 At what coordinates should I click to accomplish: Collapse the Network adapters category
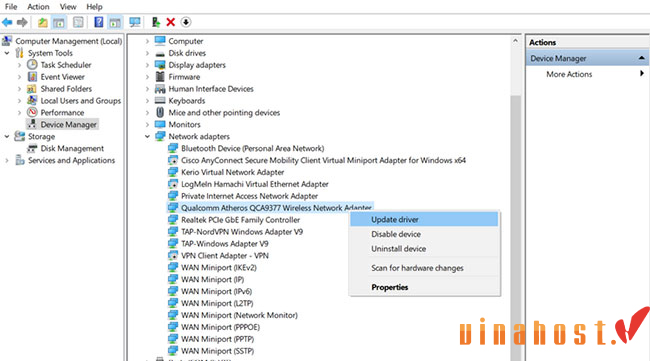147,136
